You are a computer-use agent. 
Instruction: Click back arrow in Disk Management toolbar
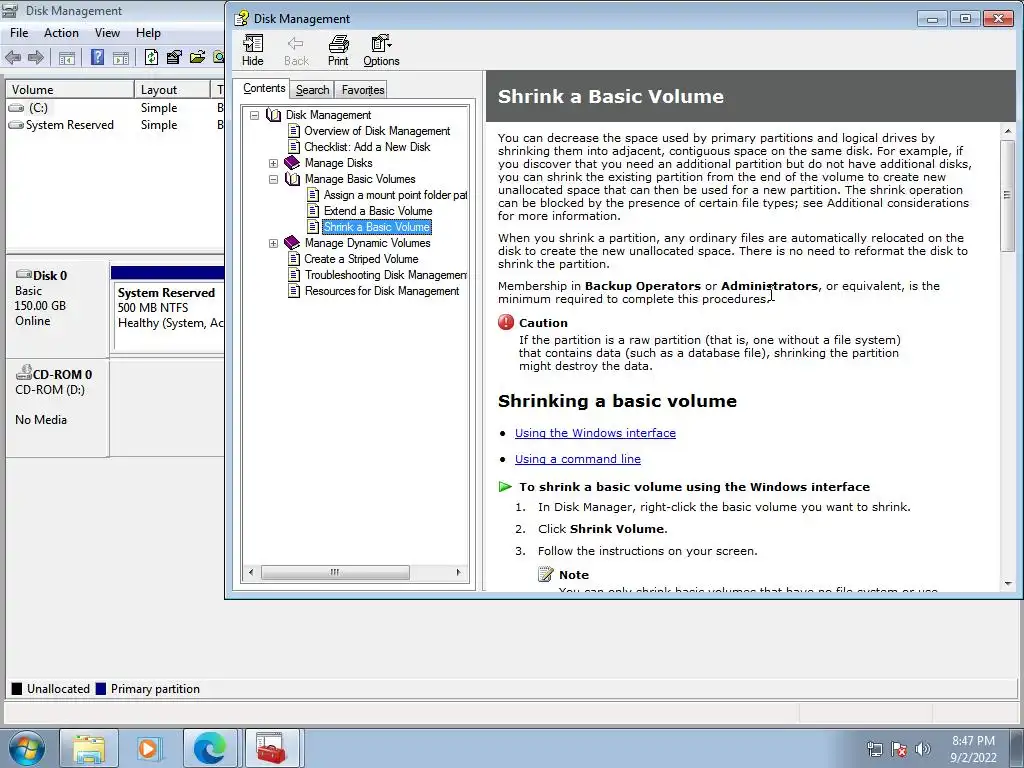point(13,57)
